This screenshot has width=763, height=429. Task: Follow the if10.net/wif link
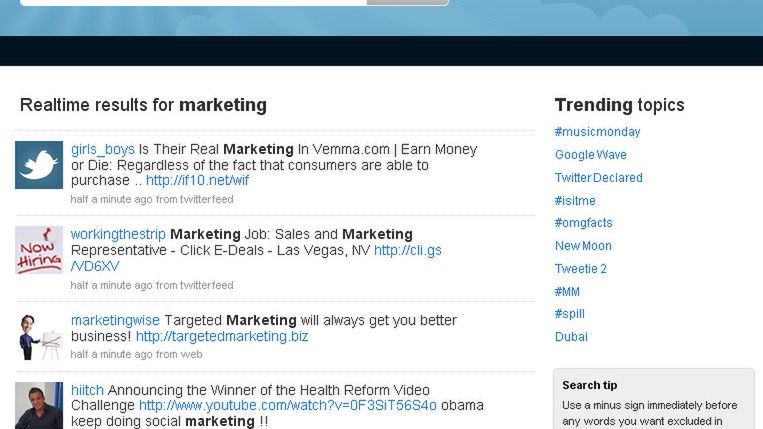point(197,181)
